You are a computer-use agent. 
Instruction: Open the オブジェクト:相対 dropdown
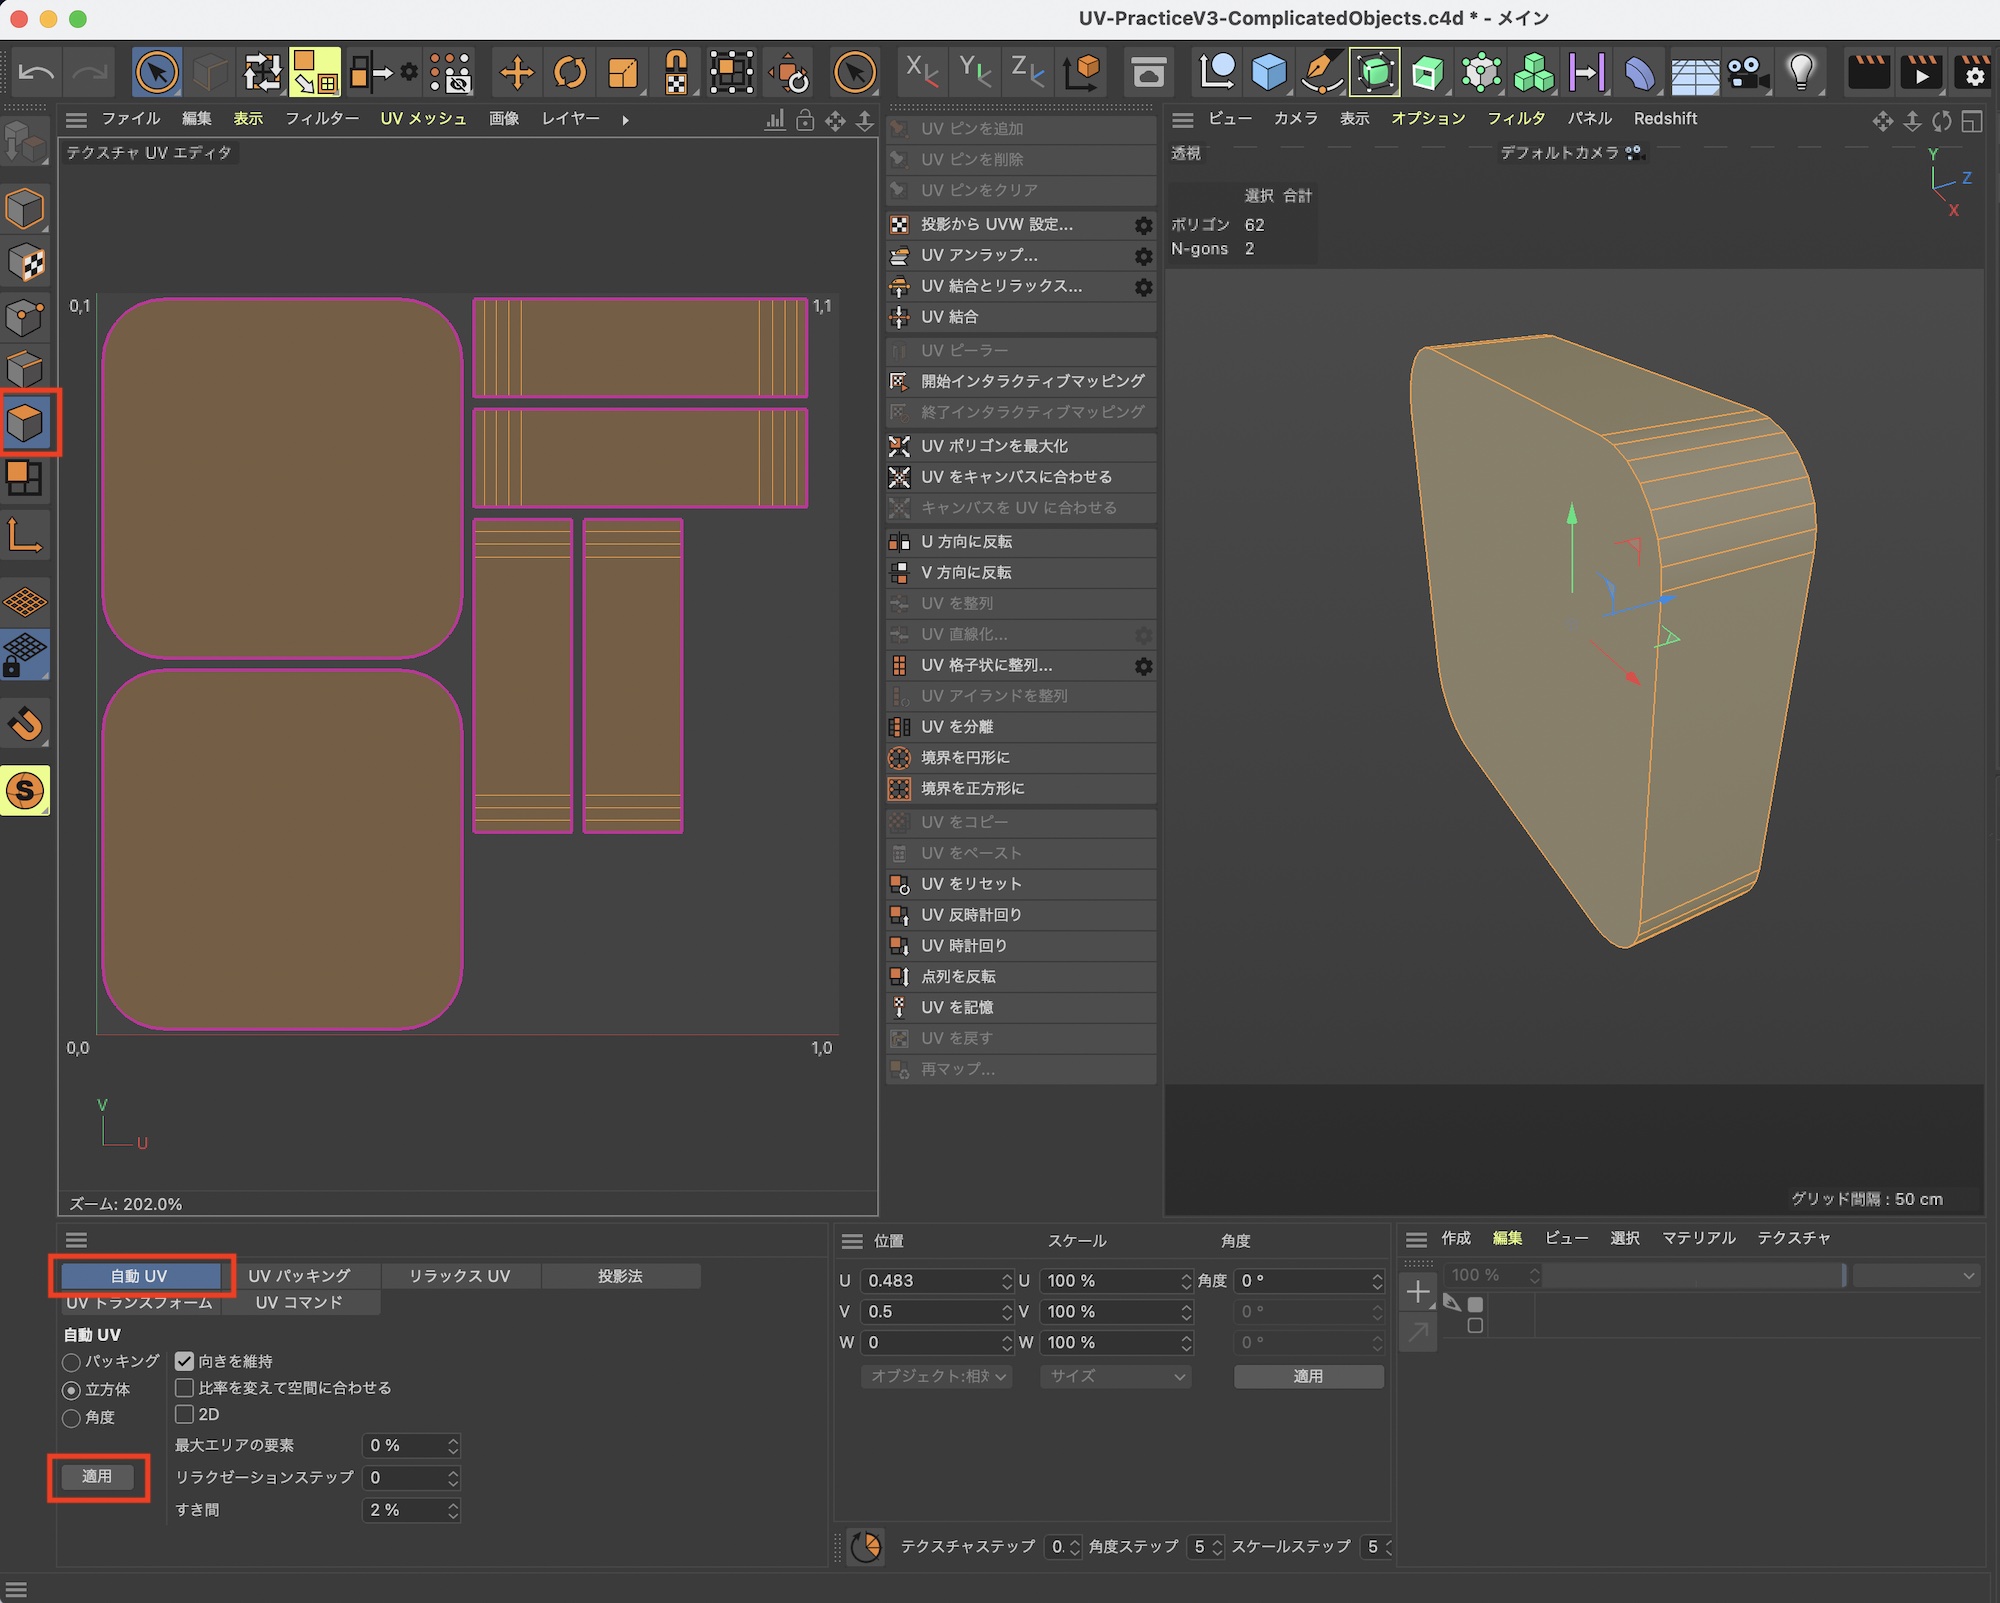(937, 1376)
